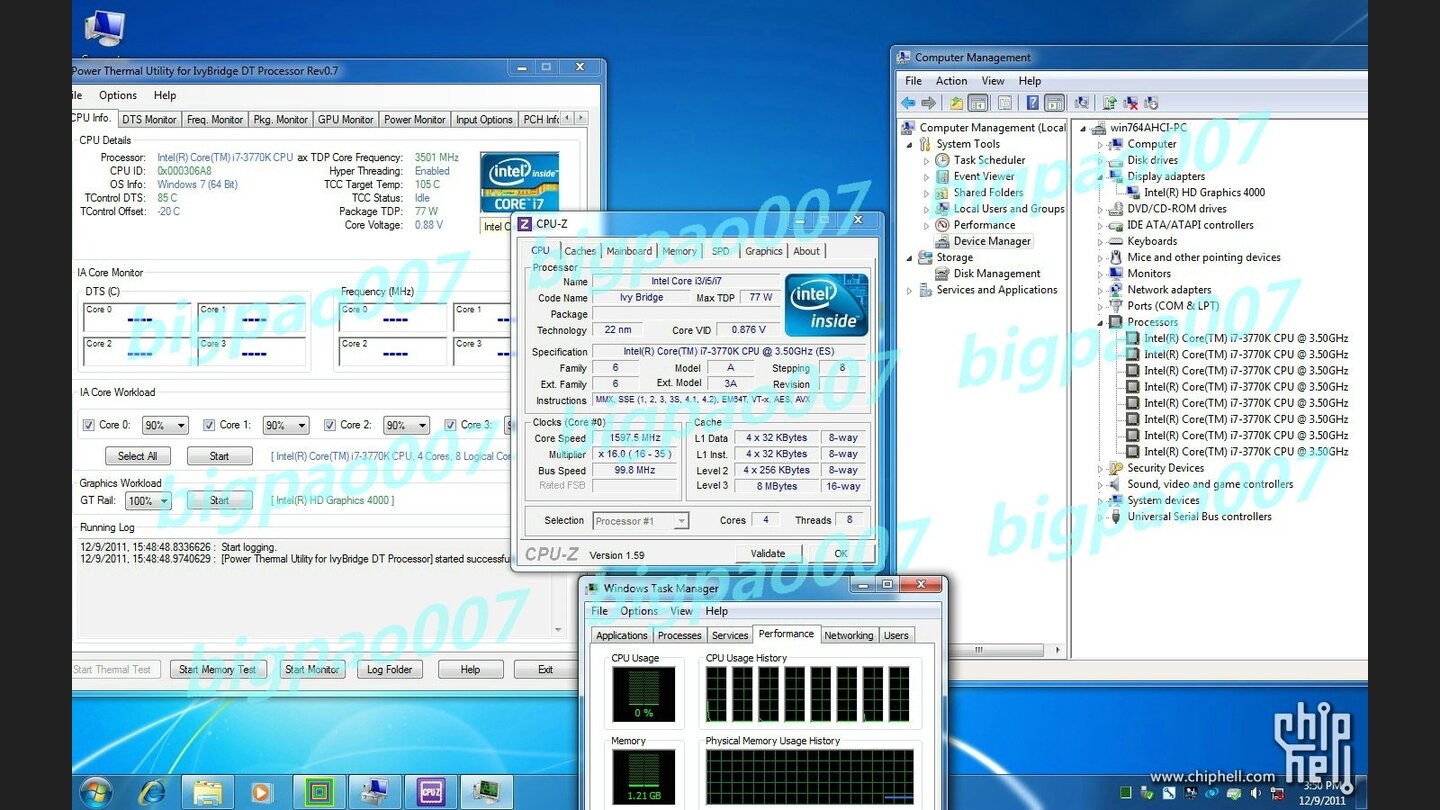Screen dimensions: 1440x810
Task: Open Mainboard tab in CPU-Z
Action: (629, 251)
